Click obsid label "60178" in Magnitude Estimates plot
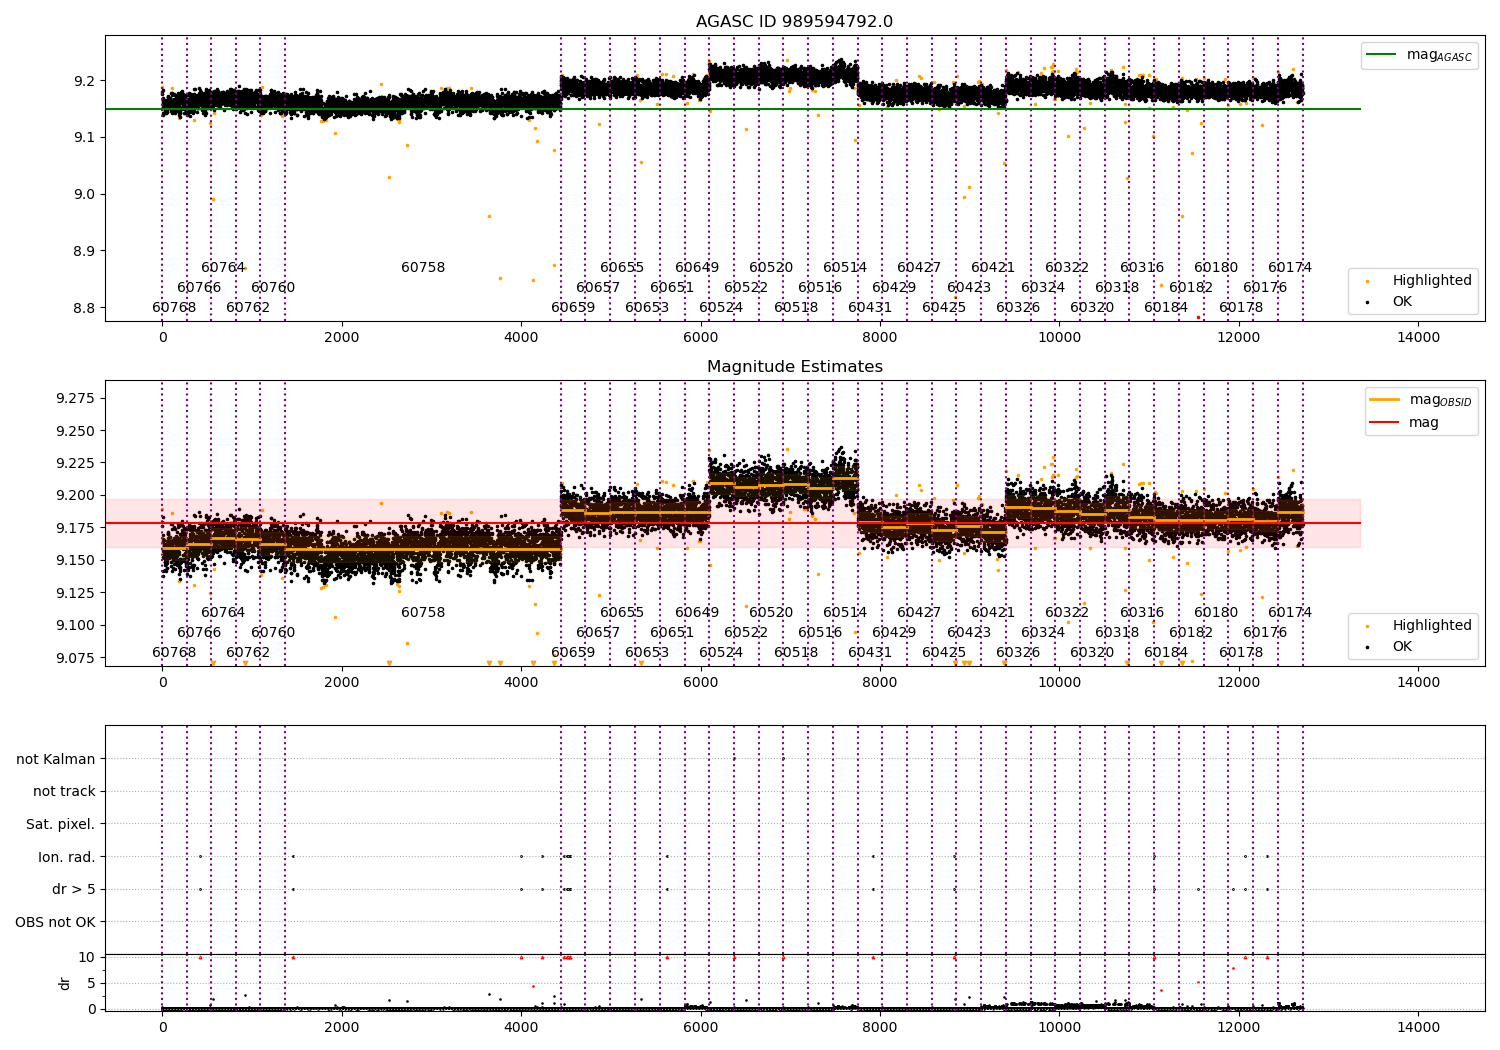This screenshot has width=1500, height=1050. (x=1241, y=652)
